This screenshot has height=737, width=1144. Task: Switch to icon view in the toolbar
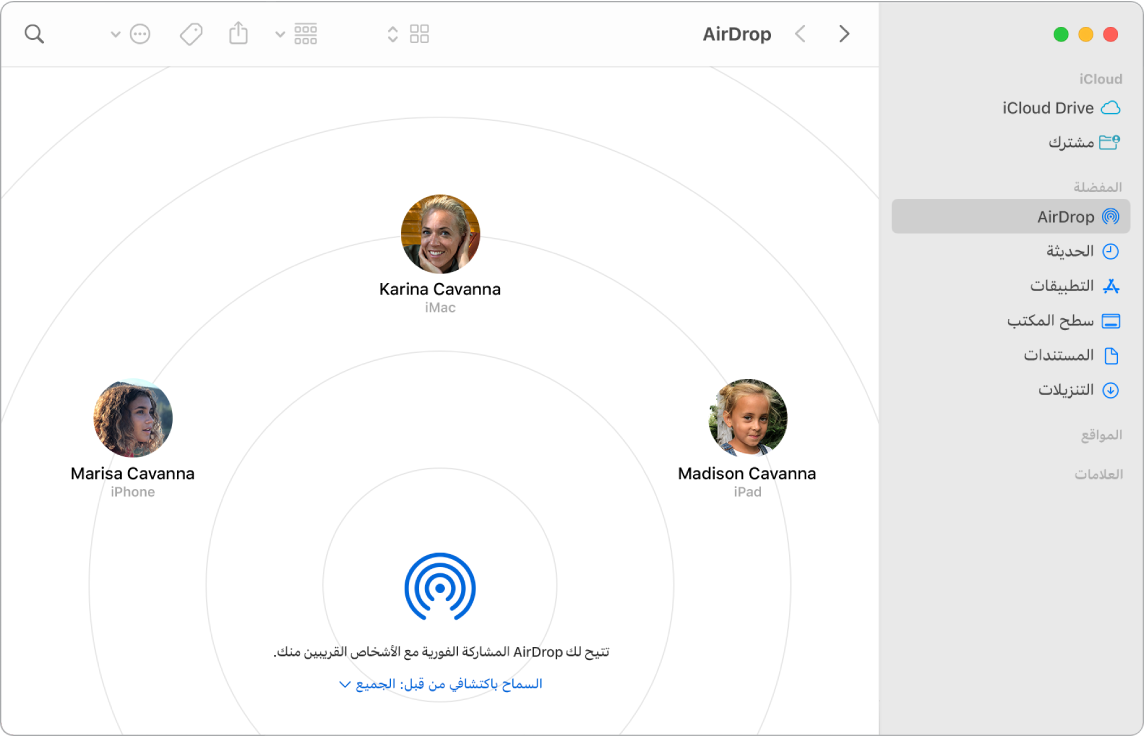(418, 33)
